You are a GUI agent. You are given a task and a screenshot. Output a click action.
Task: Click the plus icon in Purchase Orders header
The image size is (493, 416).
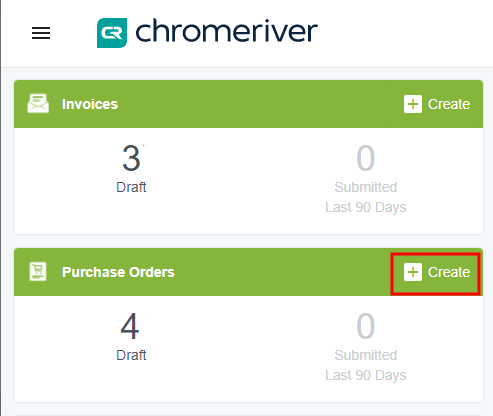(413, 272)
